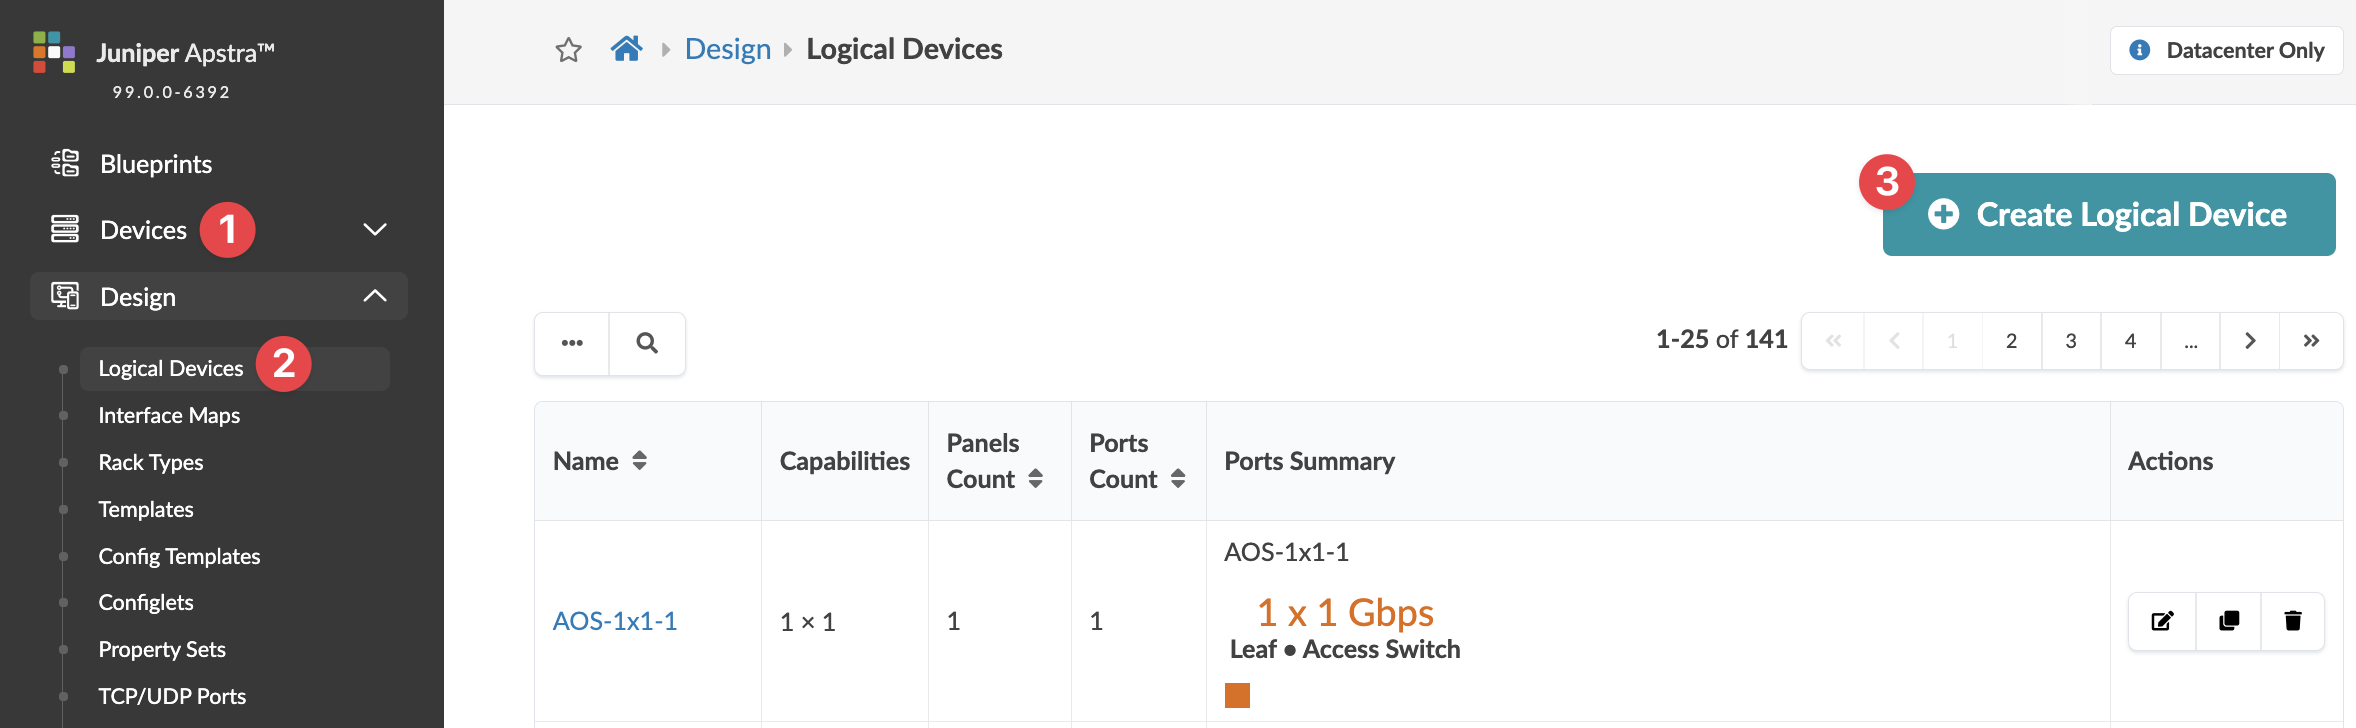Click the orange port color square
Image resolution: width=2356 pixels, height=728 pixels.
(x=1237, y=695)
